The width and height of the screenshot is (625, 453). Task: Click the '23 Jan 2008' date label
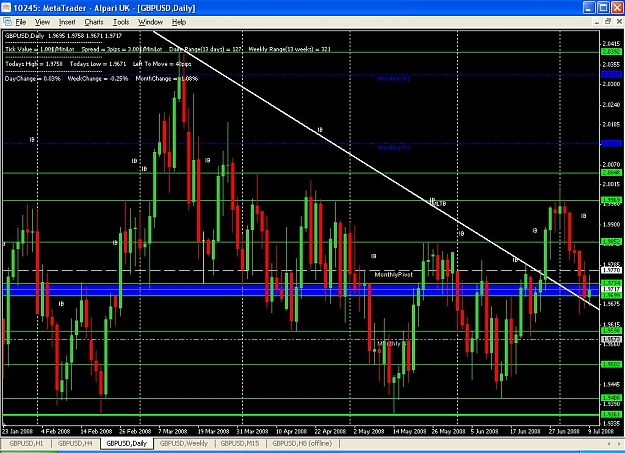[x=18, y=431]
